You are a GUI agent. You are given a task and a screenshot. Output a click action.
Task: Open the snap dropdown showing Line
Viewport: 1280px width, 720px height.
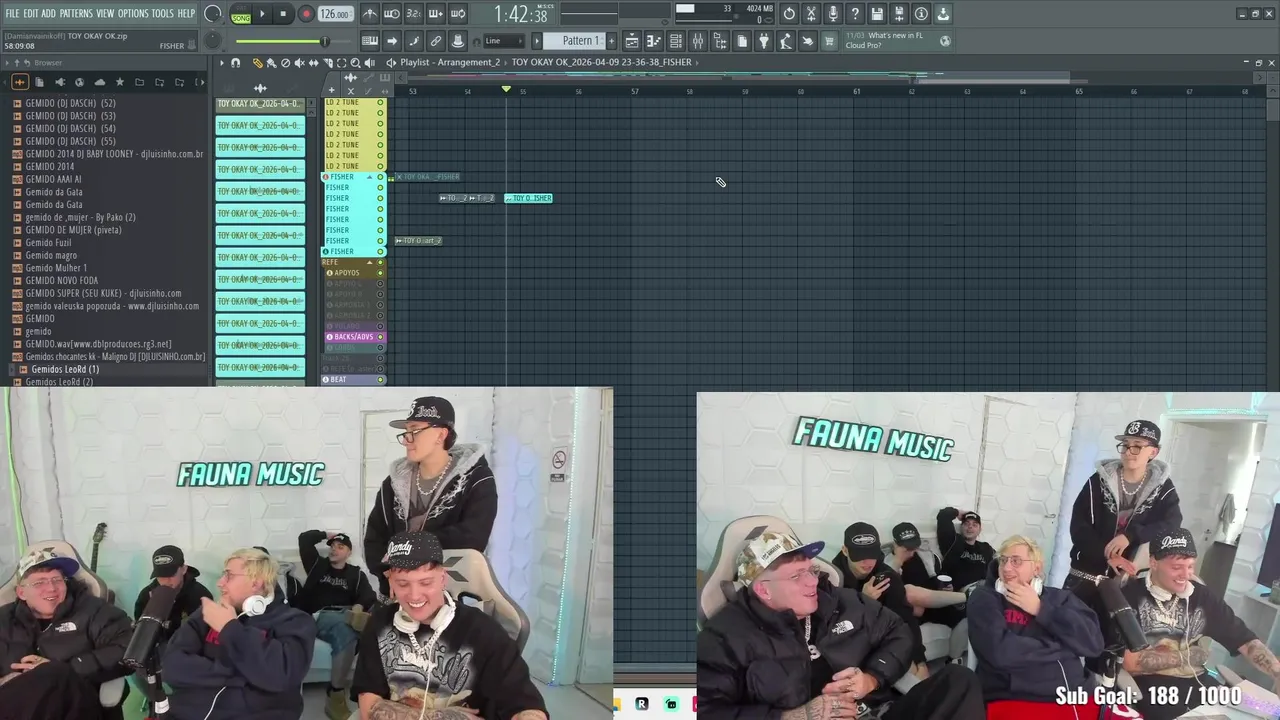pyautogui.click(x=503, y=41)
